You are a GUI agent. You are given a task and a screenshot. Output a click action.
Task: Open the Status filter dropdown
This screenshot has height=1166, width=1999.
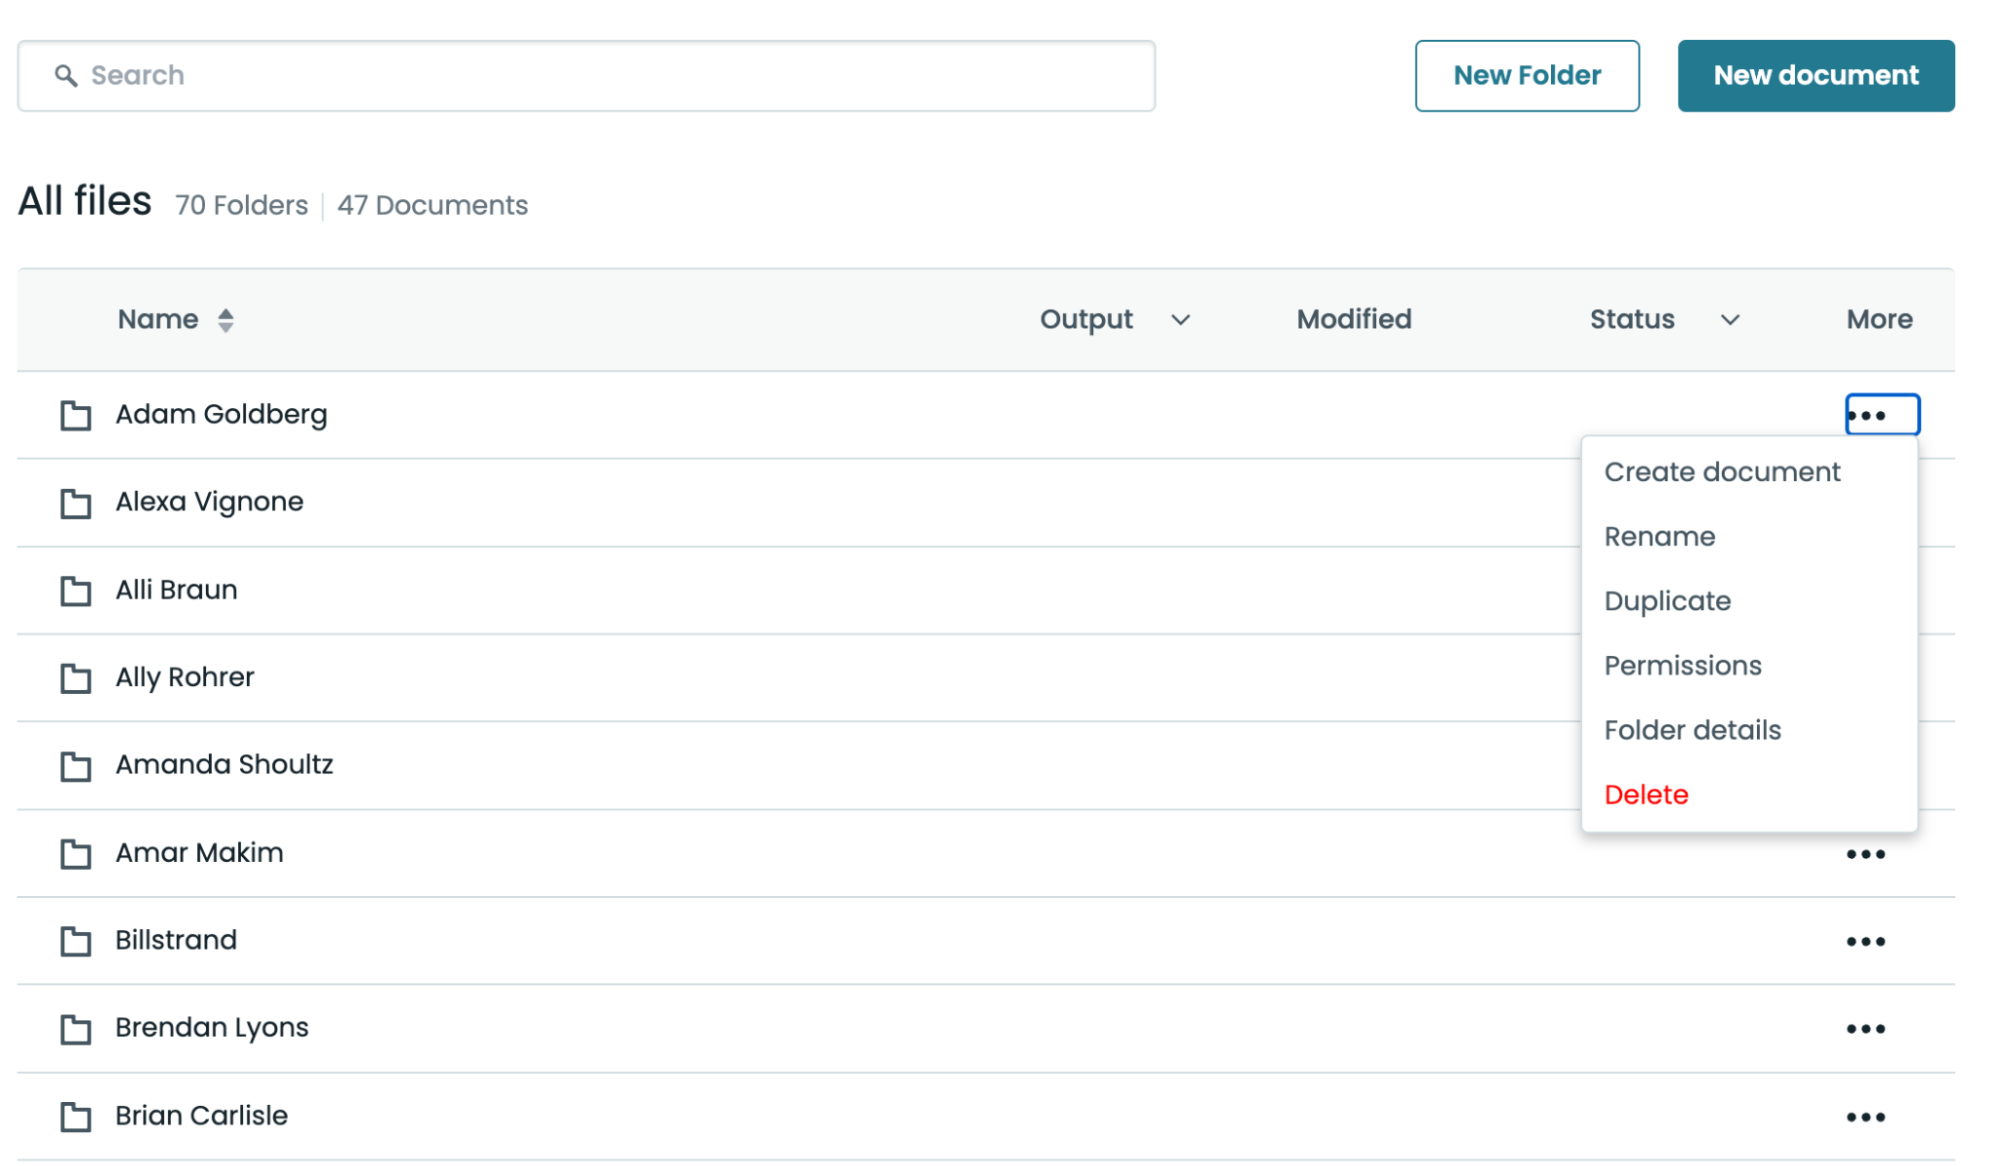point(1729,321)
